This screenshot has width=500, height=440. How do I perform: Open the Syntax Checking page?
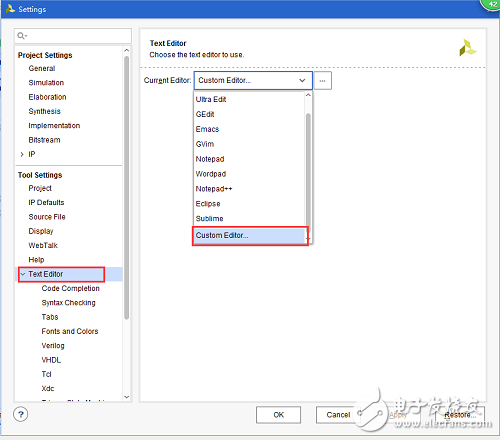click(68, 303)
